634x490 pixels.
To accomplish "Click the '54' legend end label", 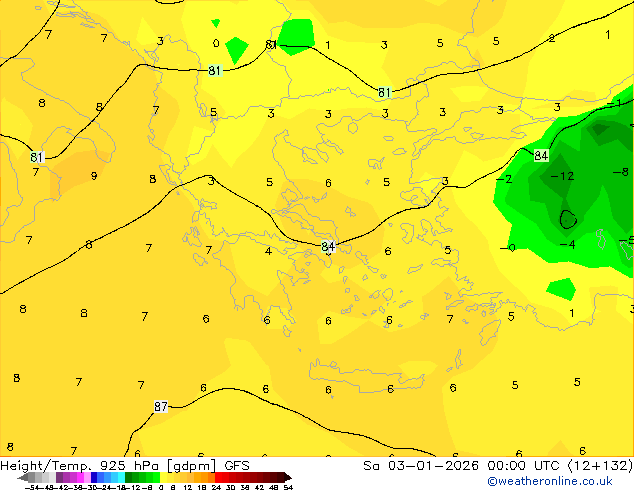I will pyautogui.click(x=288, y=487).
